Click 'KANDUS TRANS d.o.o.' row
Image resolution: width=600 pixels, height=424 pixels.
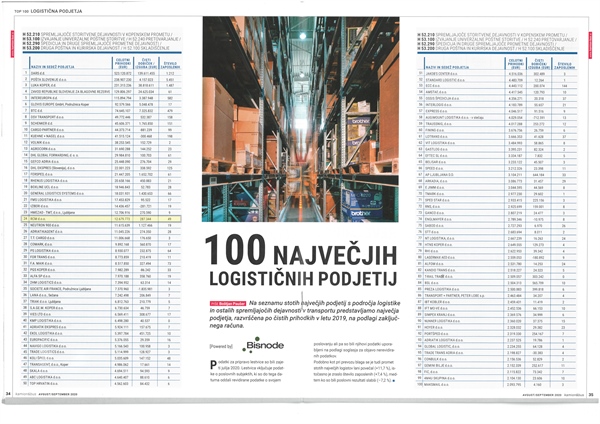[x=497, y=270]
